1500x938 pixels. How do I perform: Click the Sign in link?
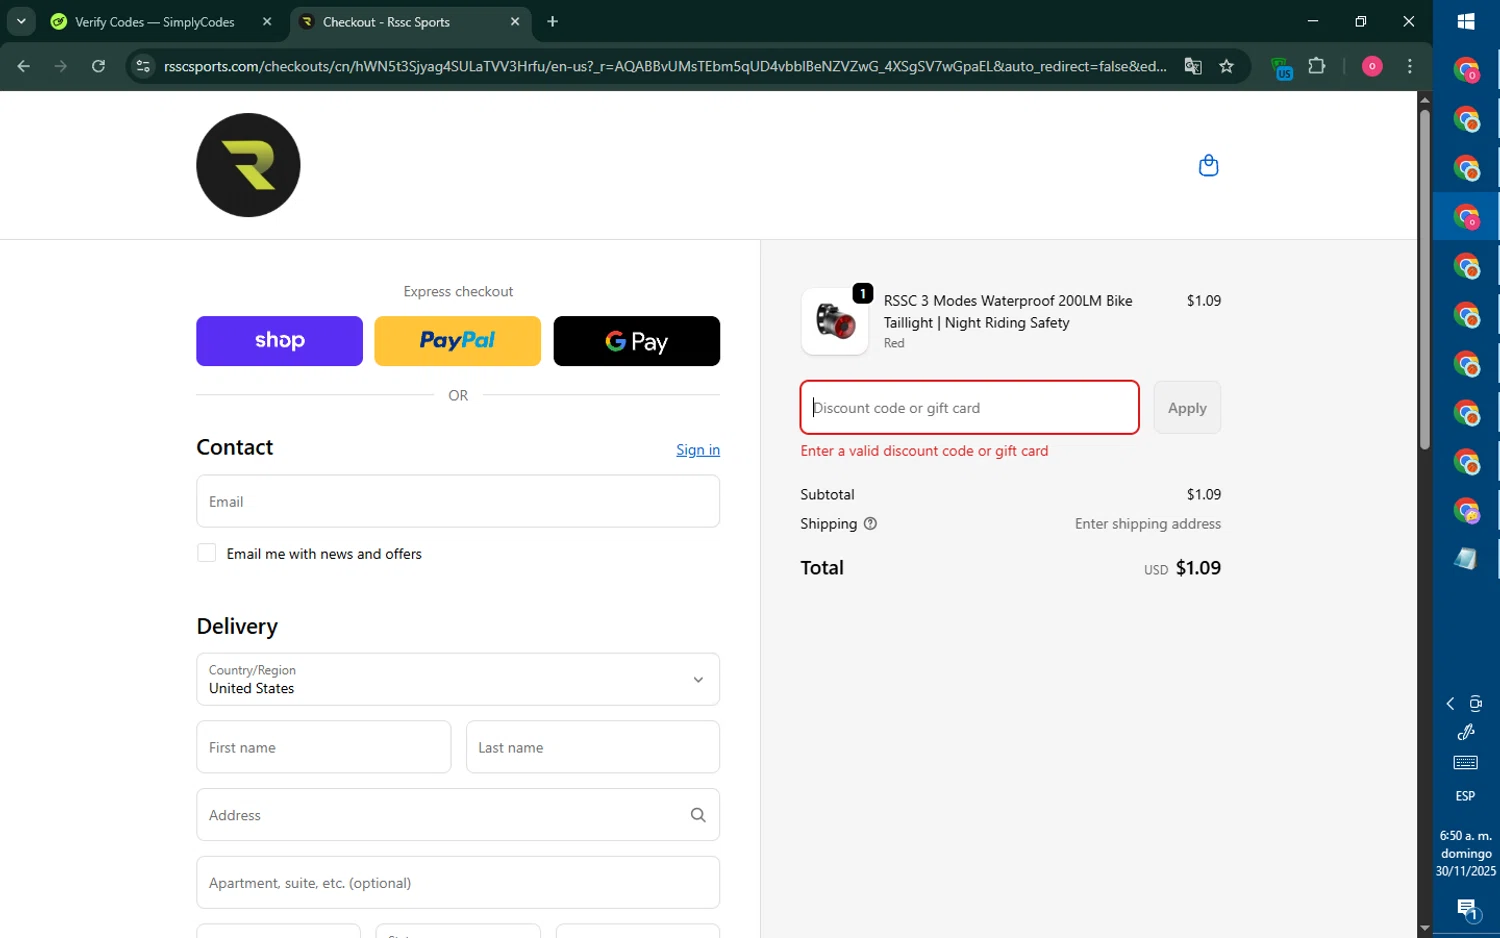[x=698, y=450]
